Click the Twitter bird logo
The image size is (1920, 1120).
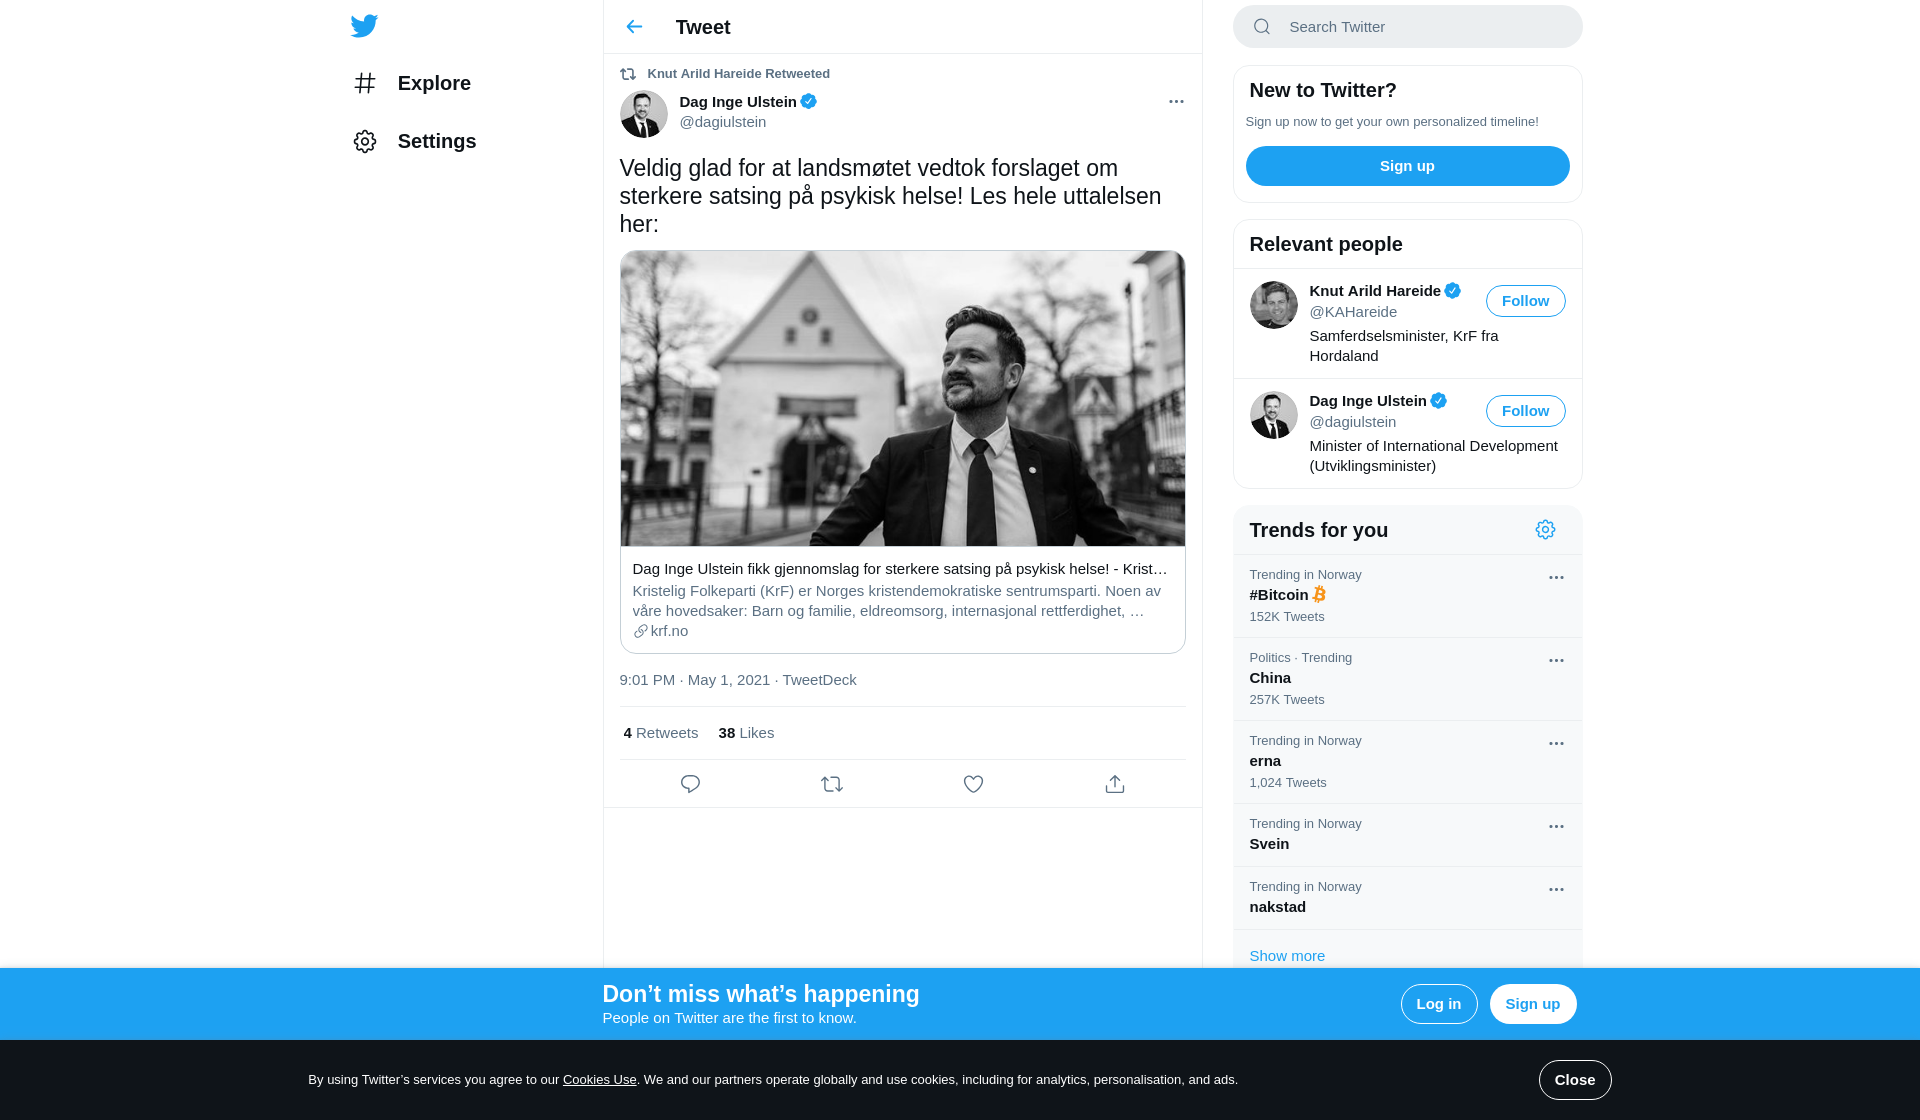pos(364,26)
